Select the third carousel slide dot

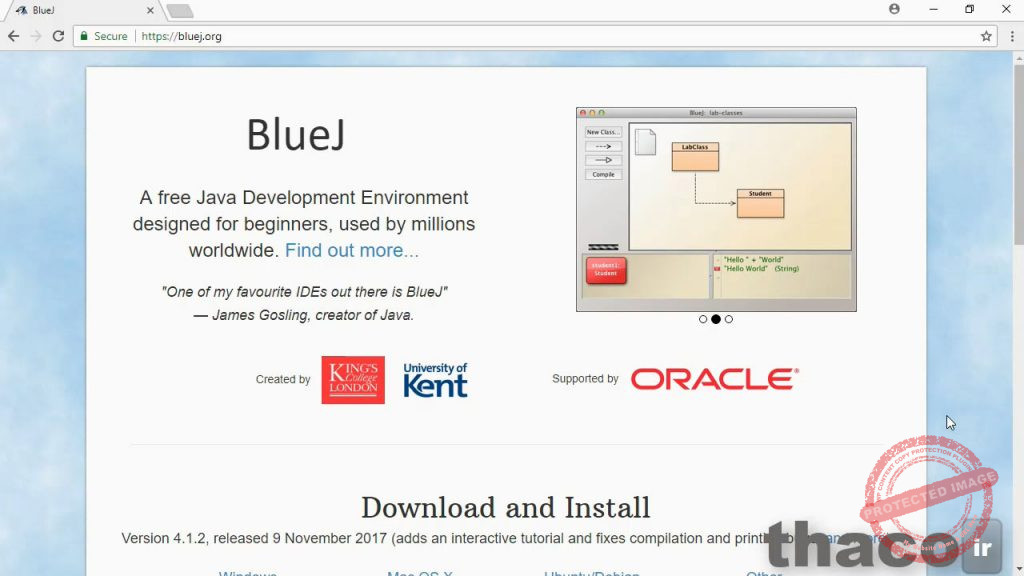[729, 319]
